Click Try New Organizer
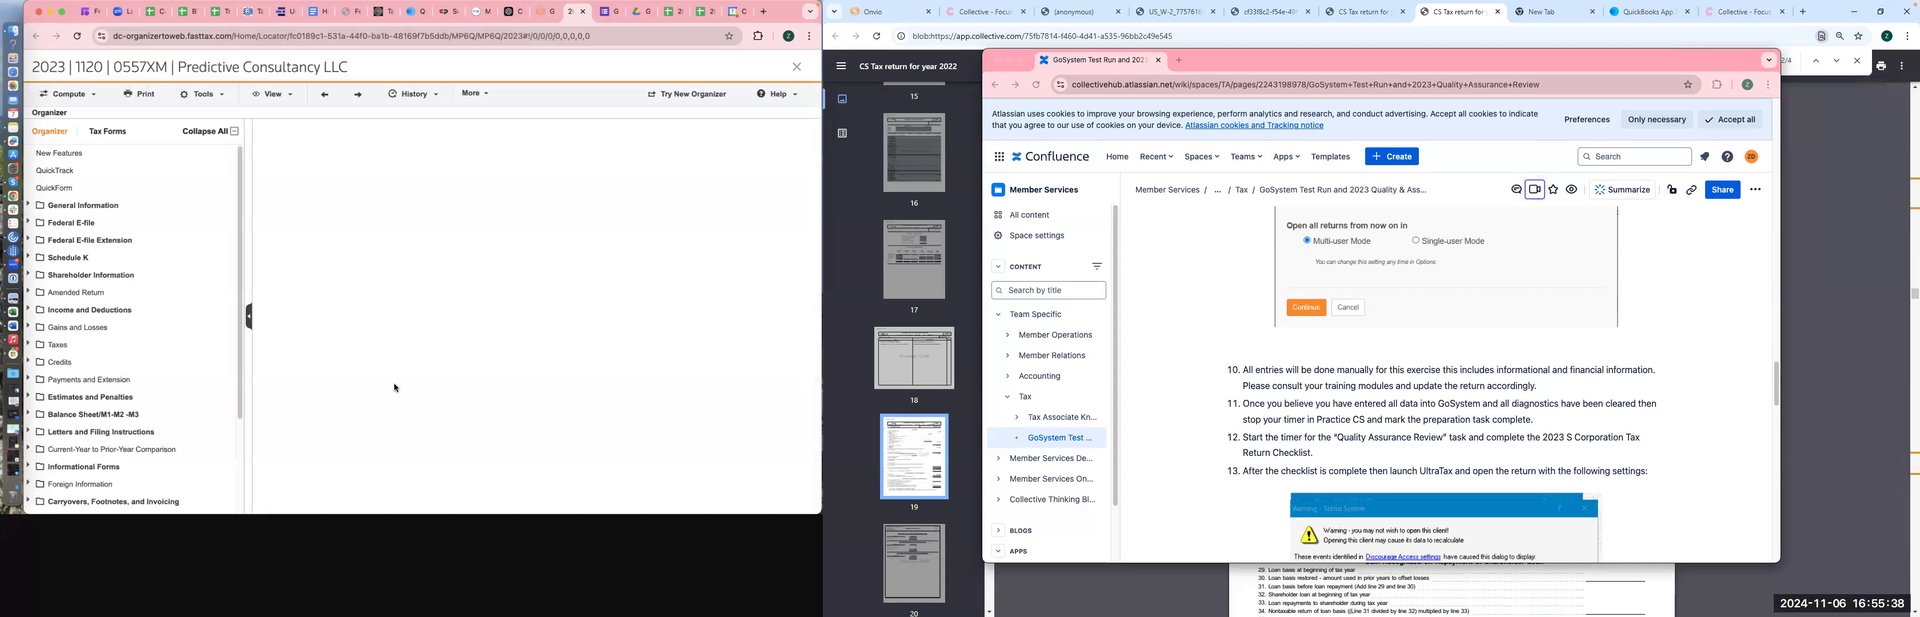Image resolution: width=1920 pixels, height=617 pixels. (687, 94)
